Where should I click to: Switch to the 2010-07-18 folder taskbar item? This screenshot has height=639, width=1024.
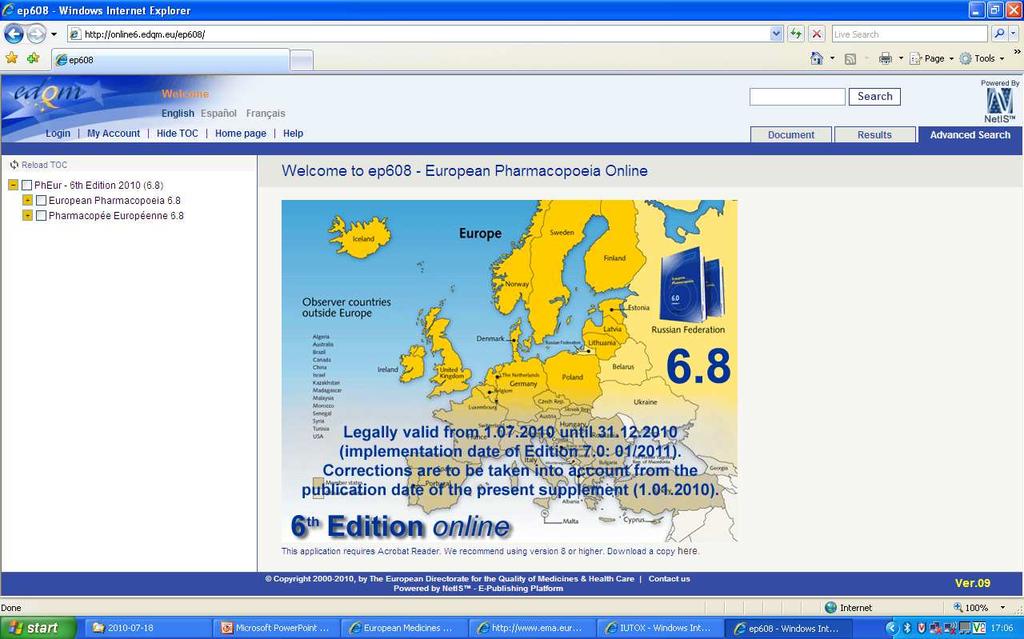[x=147, y=628]
